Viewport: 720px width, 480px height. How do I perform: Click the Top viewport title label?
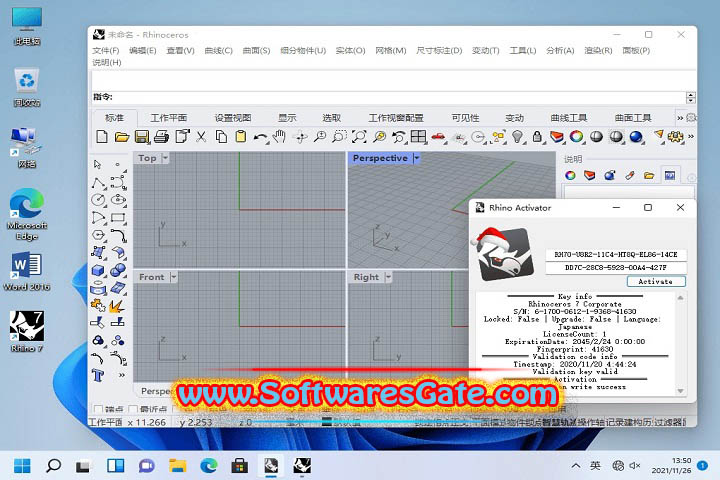[147, 158]
